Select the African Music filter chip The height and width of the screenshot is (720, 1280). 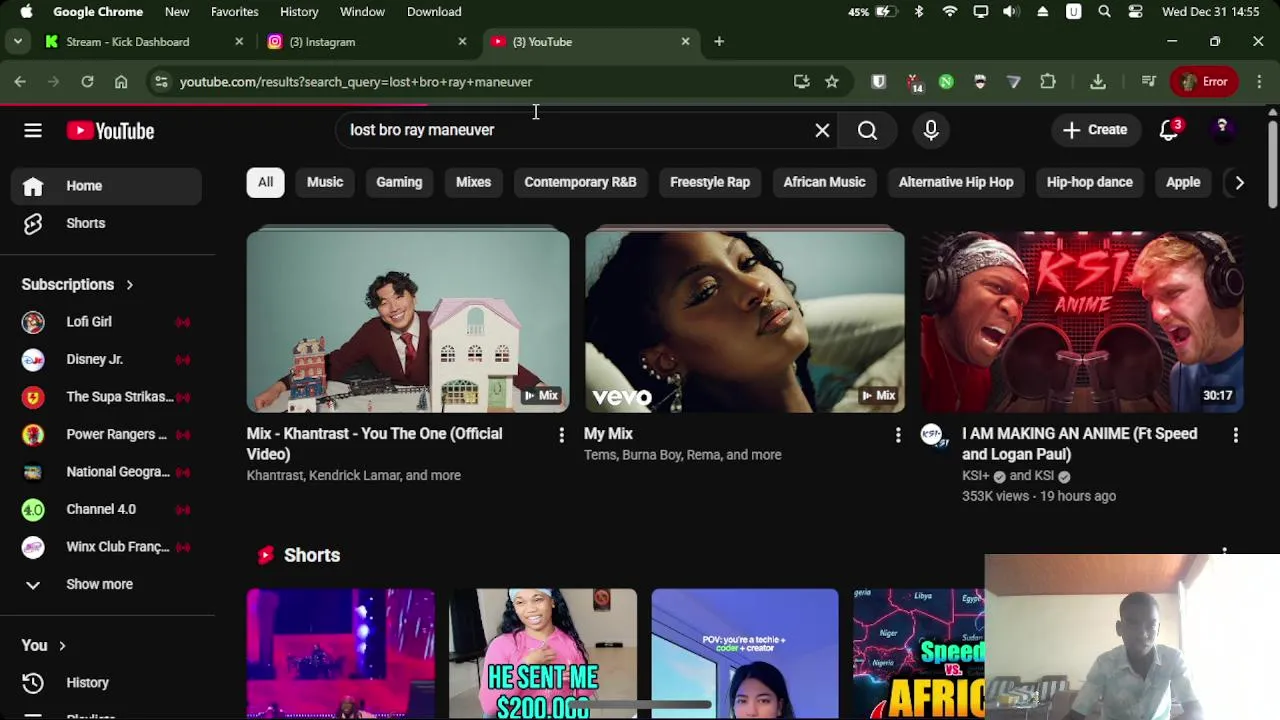824,182
